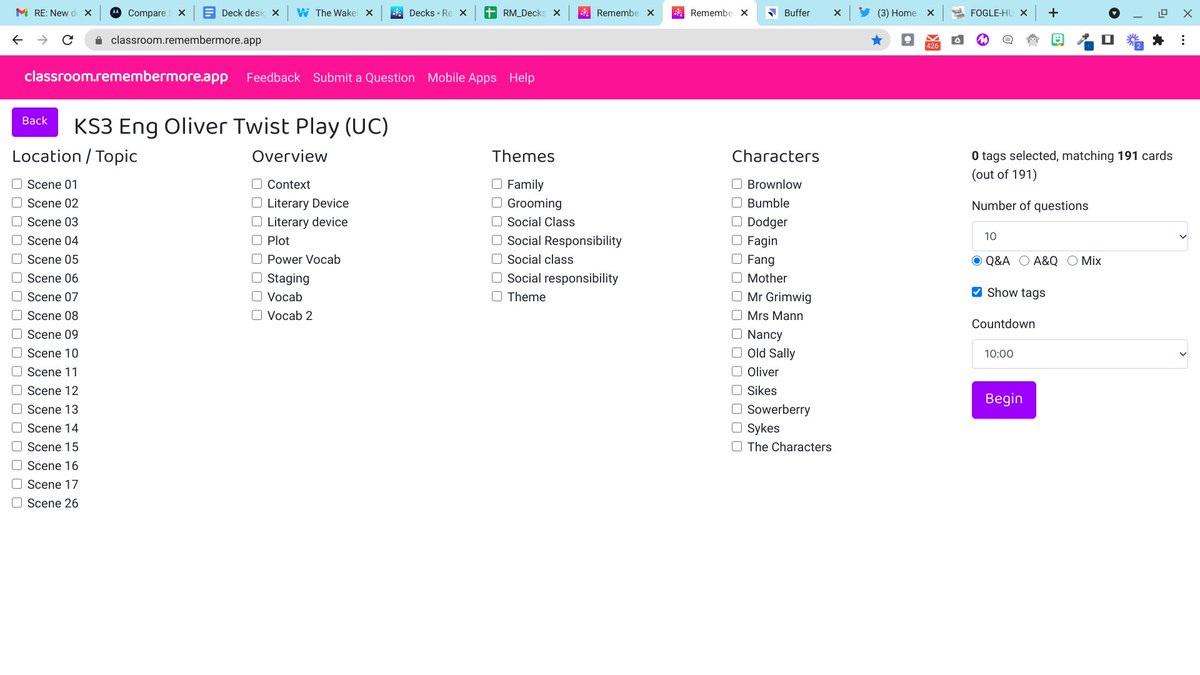Reload the page with the refresh icon
This screenshot has height=675, width=1200.
point(66,40)
